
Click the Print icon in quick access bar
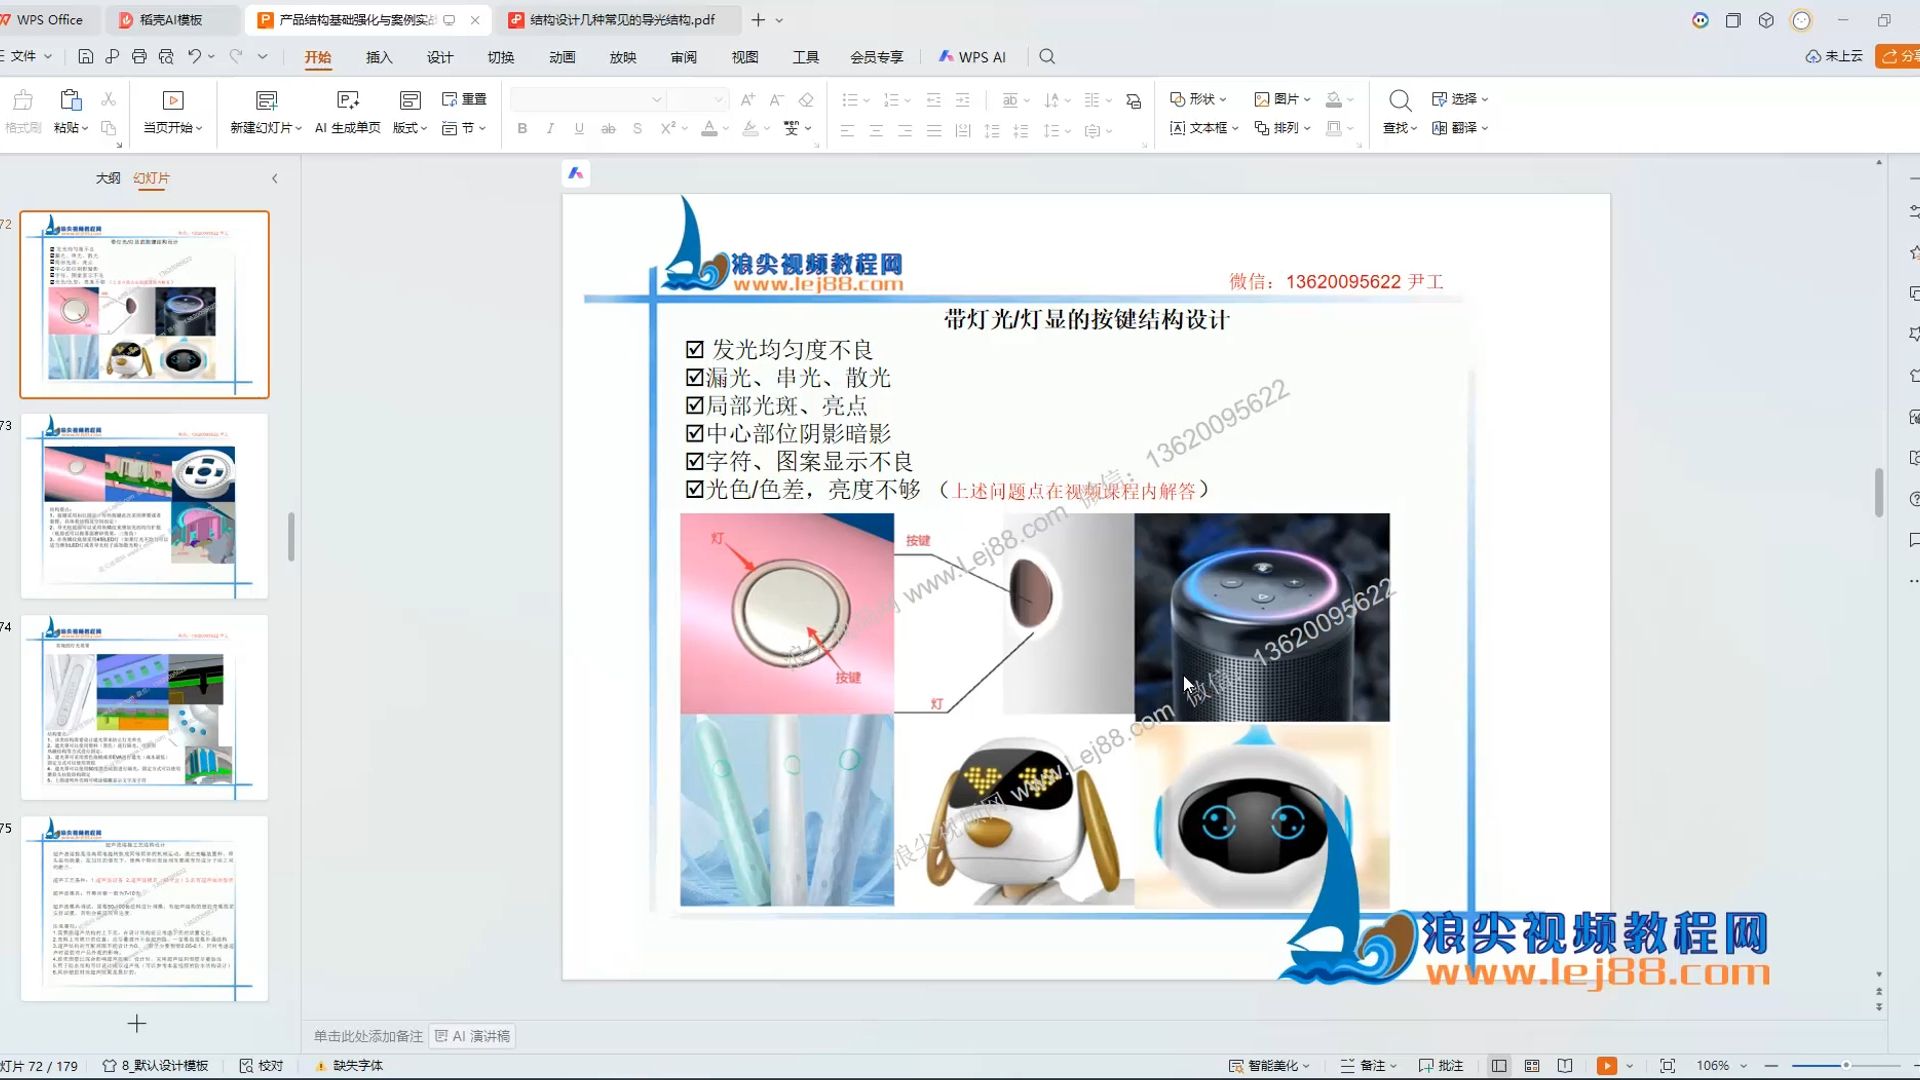[139, 57]
